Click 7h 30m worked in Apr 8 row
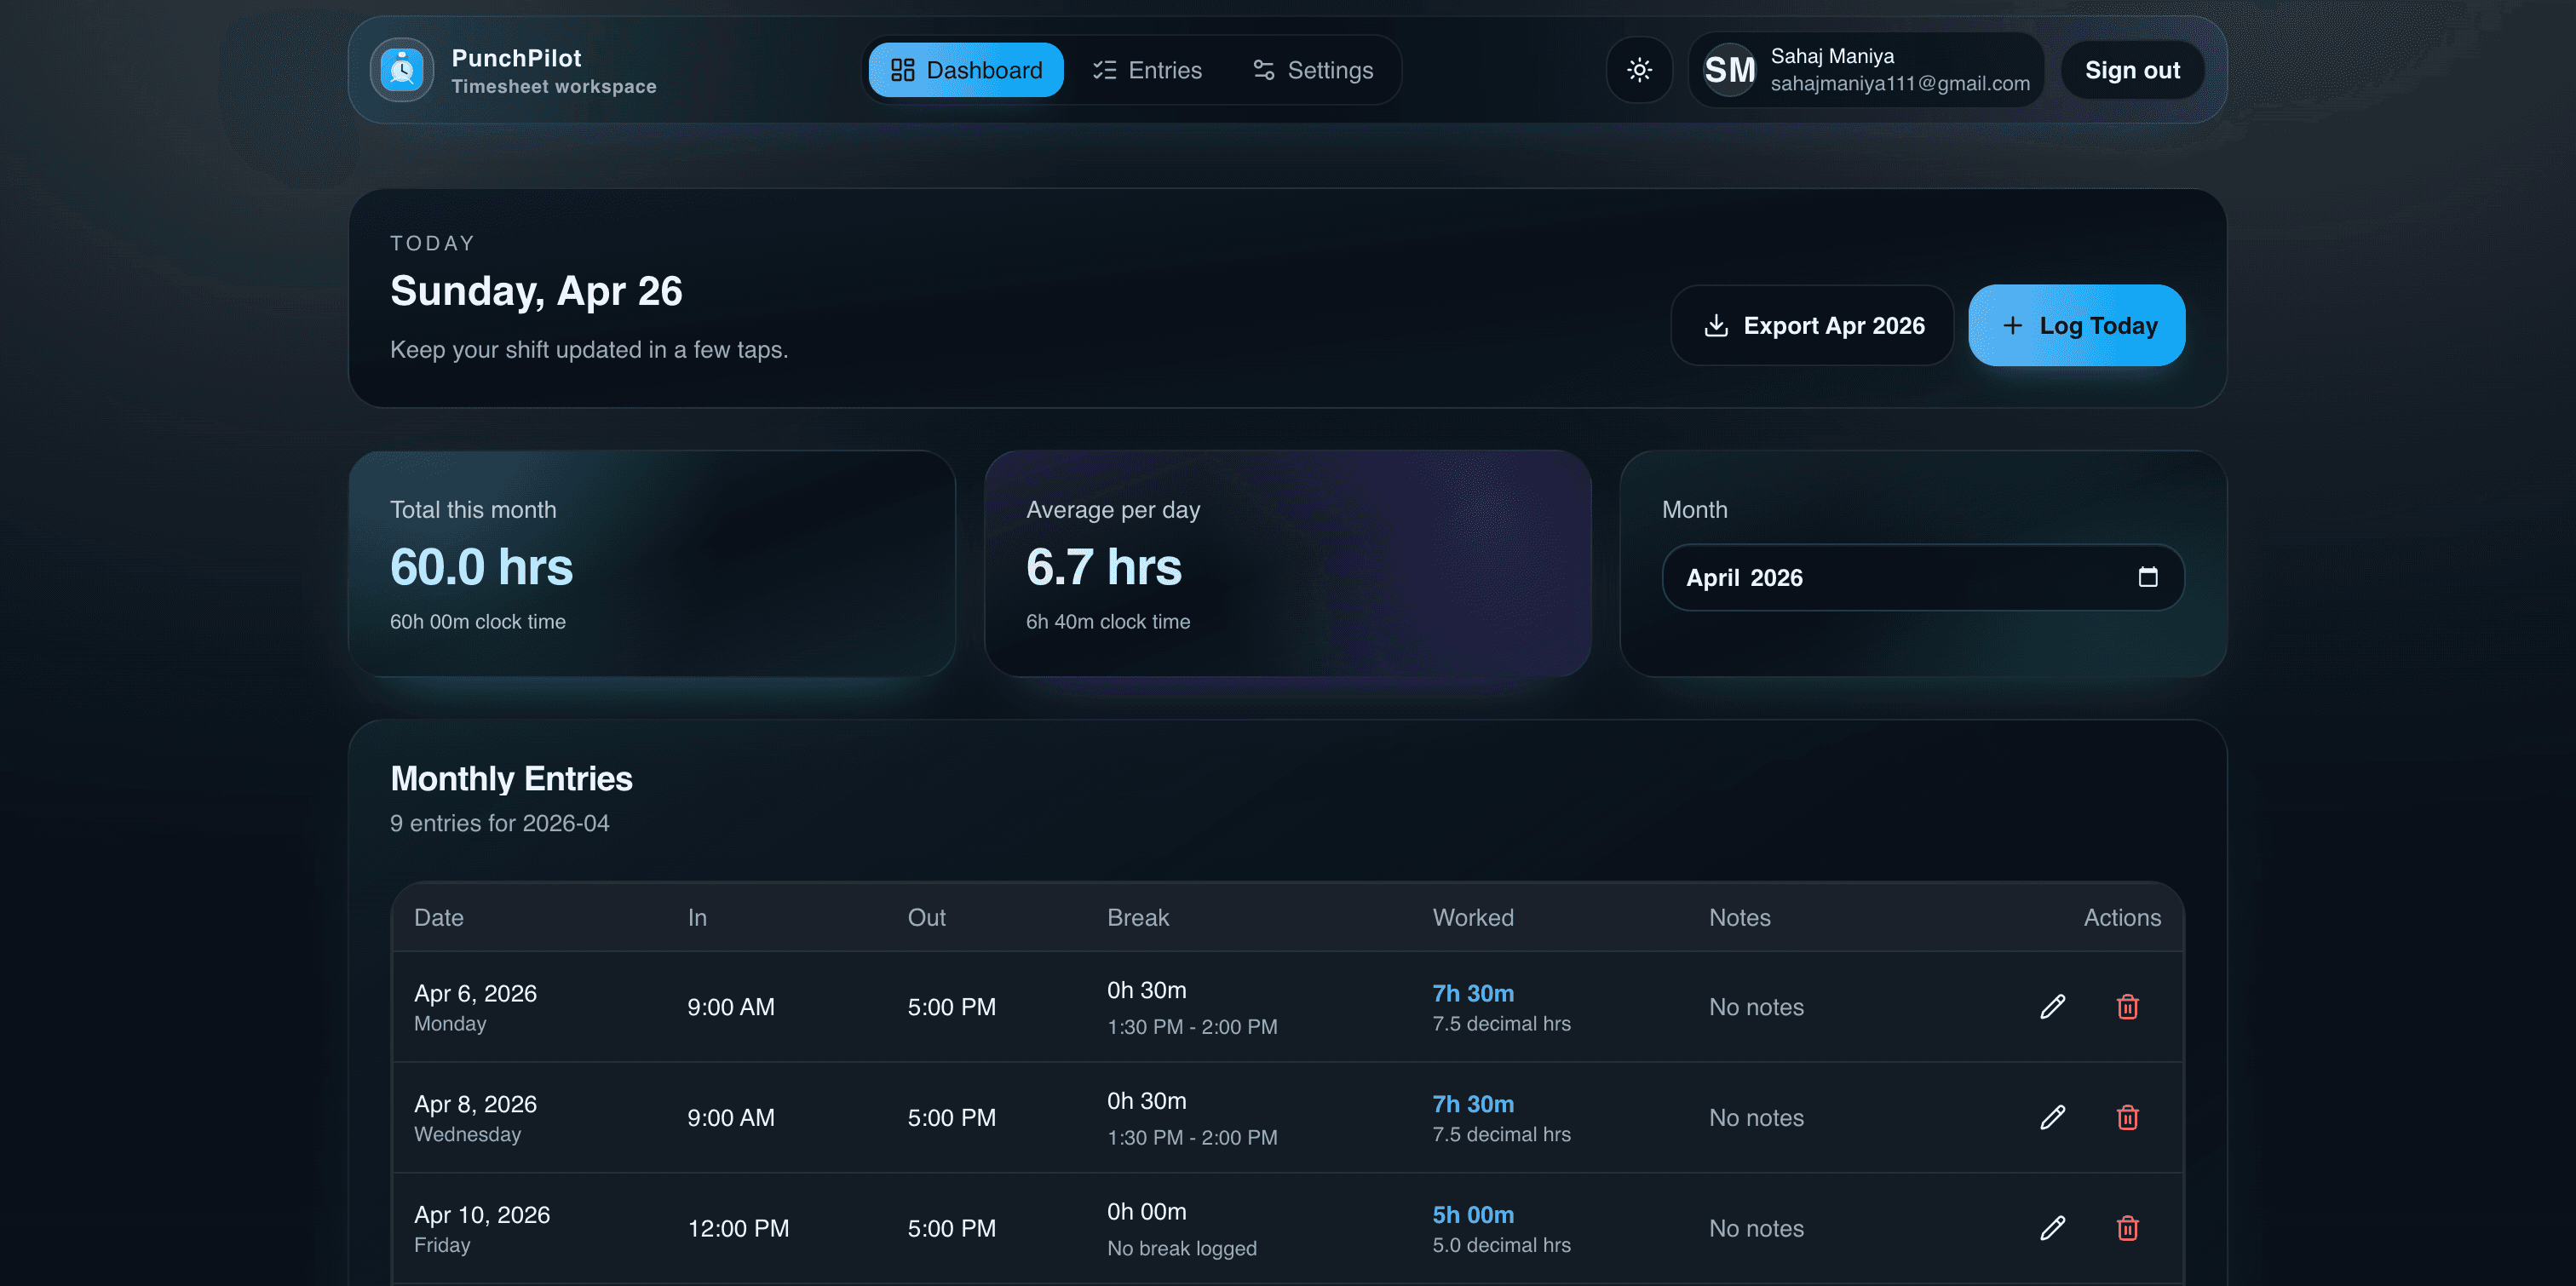Screen dimensions: 2576x1286 click(1473, 1105)
